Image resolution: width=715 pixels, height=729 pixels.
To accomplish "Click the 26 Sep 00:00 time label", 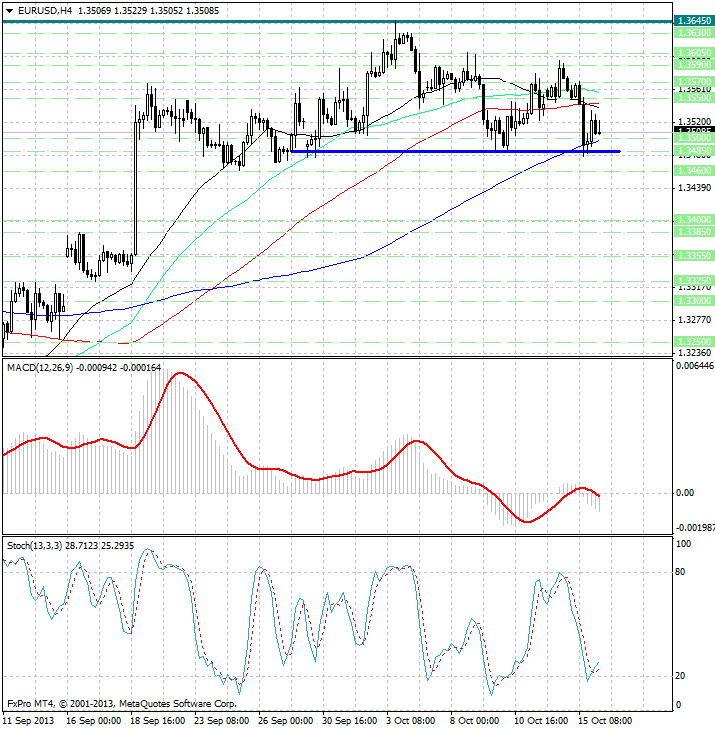I will (285, 721).
